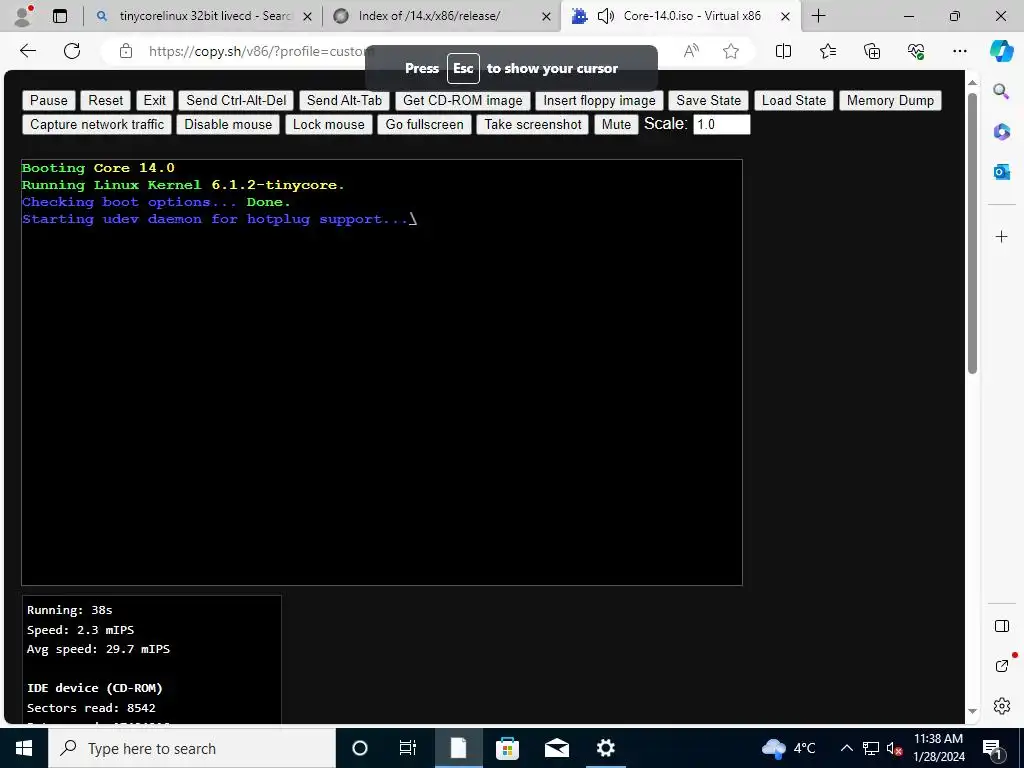Image resolution: width=1024 pixels, height=768 pixels.
Task: Click inside the emulator screen
Action: coord(382,372)
